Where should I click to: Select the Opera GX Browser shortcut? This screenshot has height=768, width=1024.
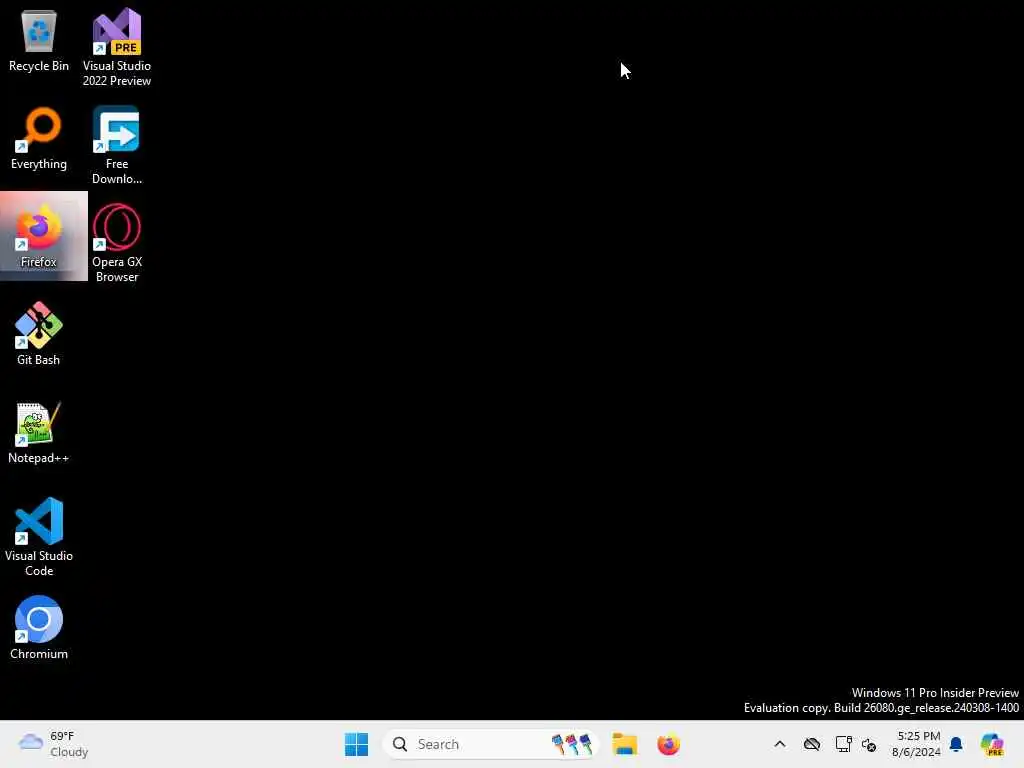(117, 243)
